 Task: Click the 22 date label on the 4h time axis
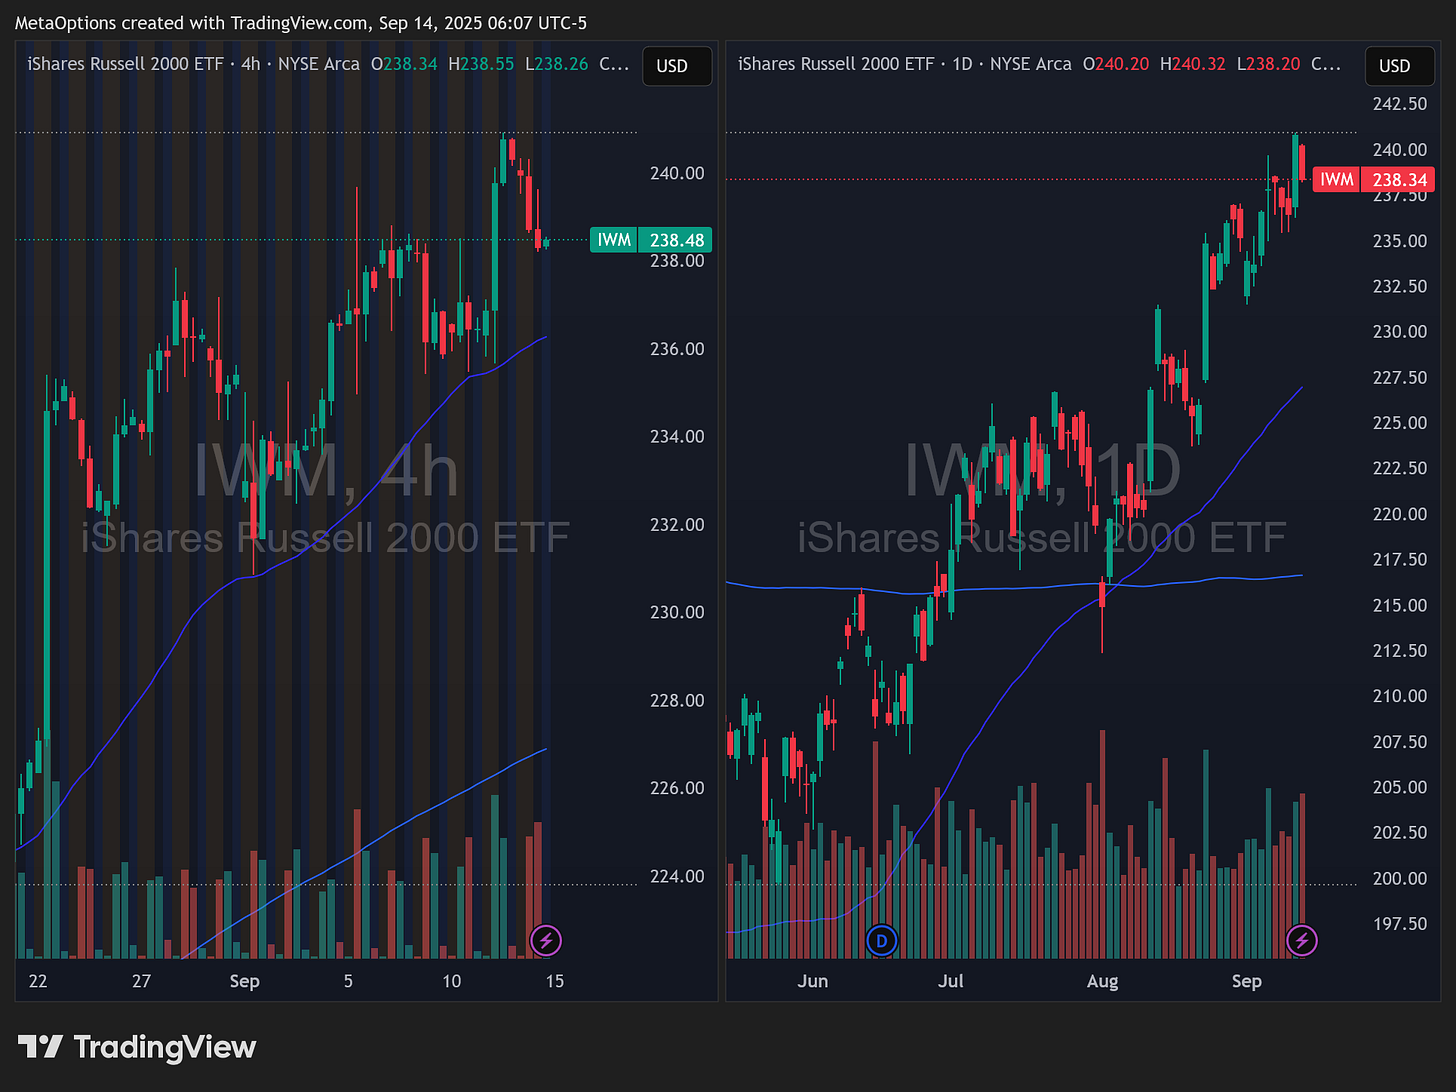(38, 981)
